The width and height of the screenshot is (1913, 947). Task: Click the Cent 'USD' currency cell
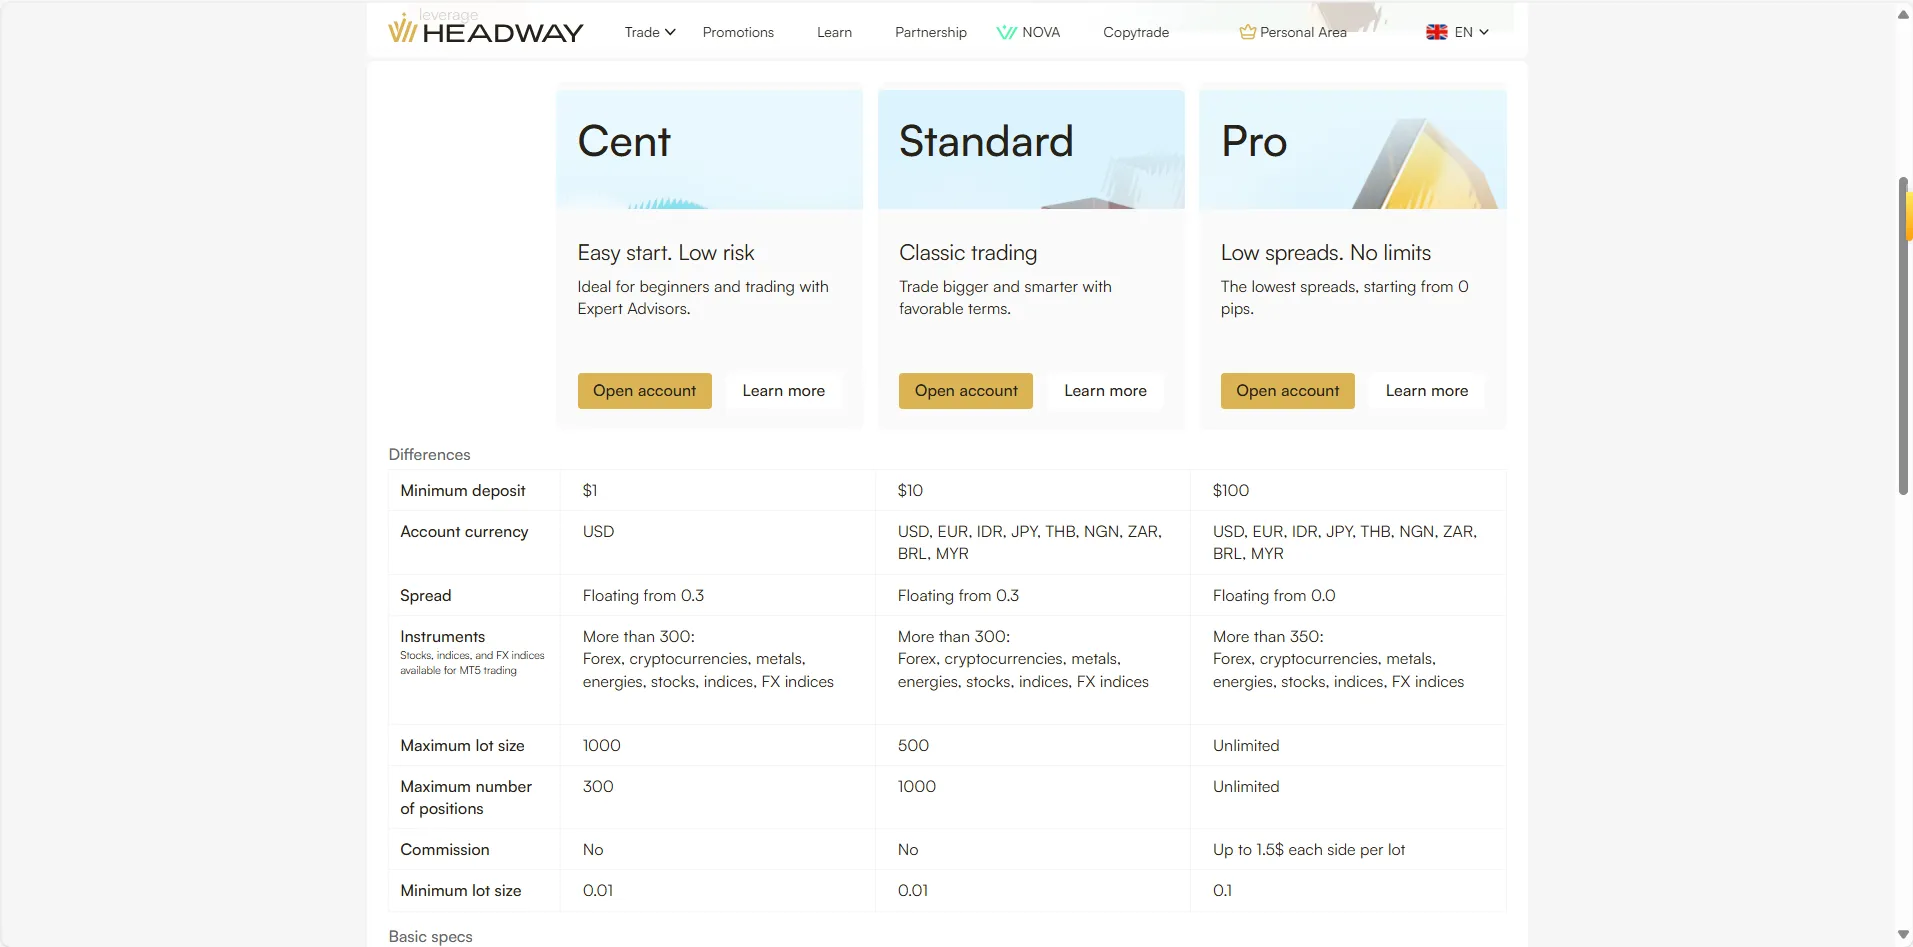(x=598, y=532)
